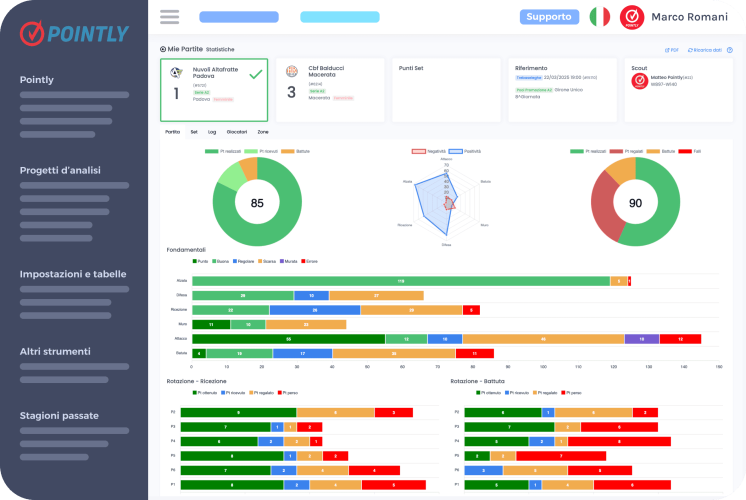Click the Rotazione - Battuta heading
The image size is (746, 500).
477,381
